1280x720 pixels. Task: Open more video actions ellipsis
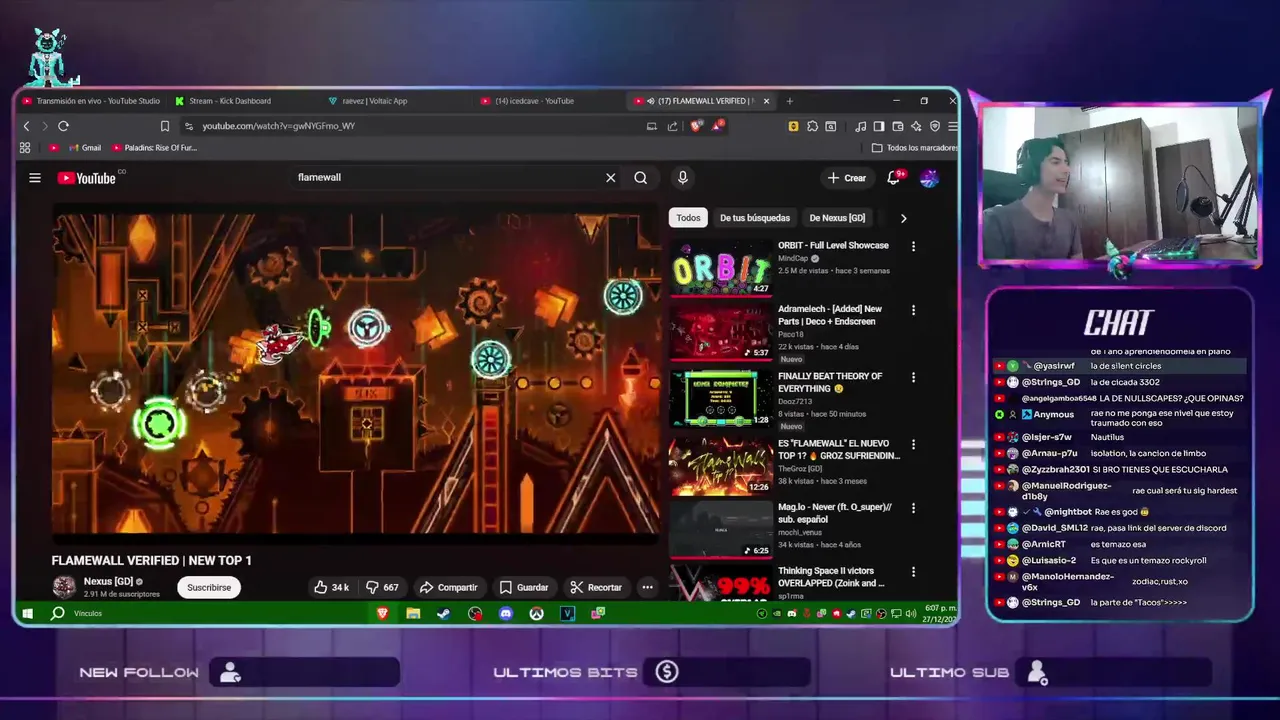(647, 587)
